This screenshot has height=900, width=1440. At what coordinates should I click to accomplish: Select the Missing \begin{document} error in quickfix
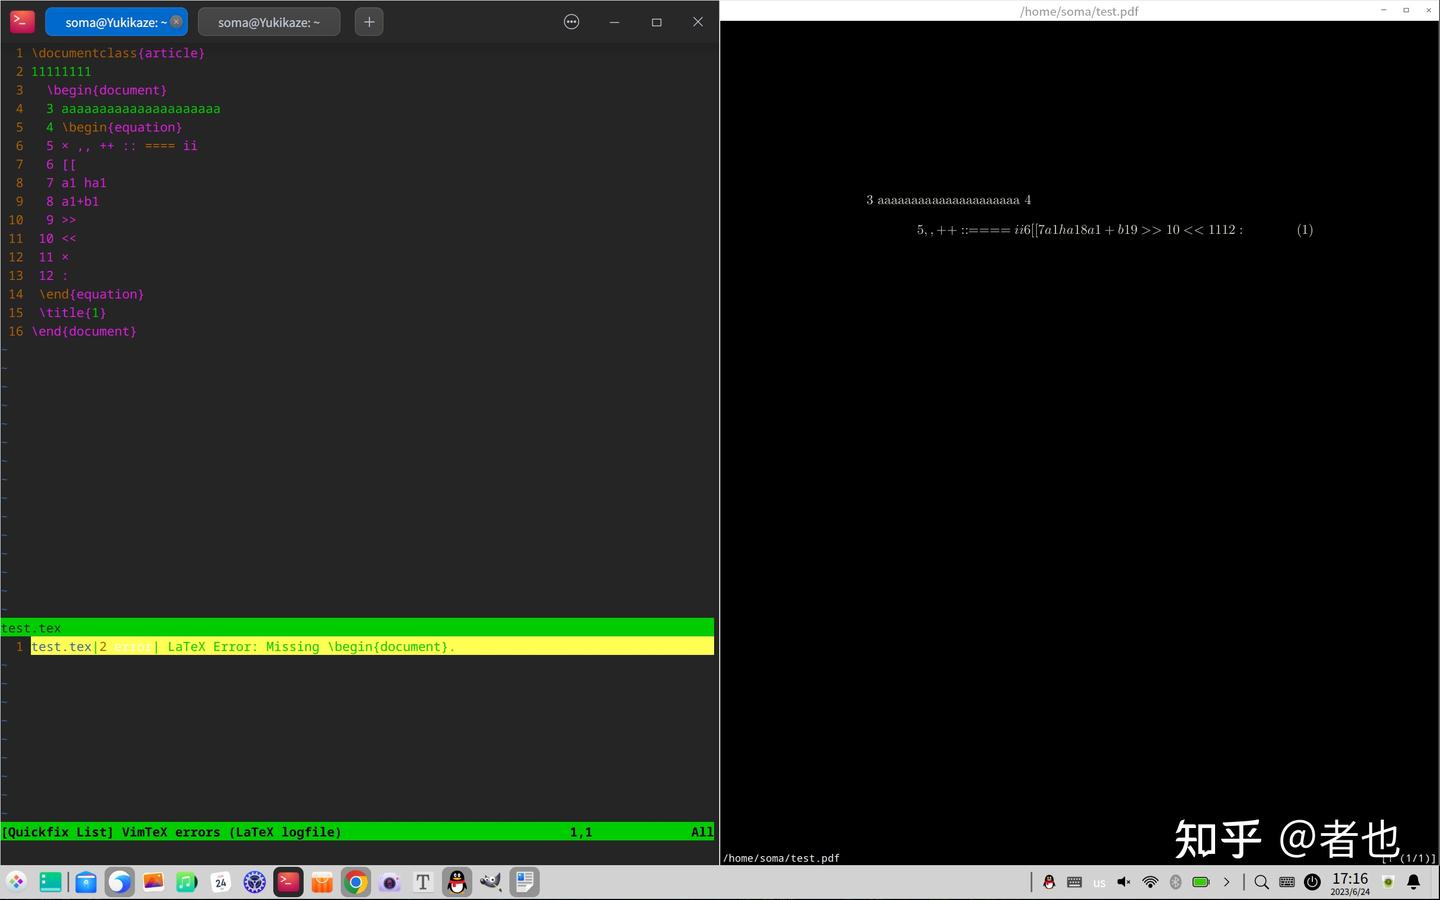tap(357, 647)
